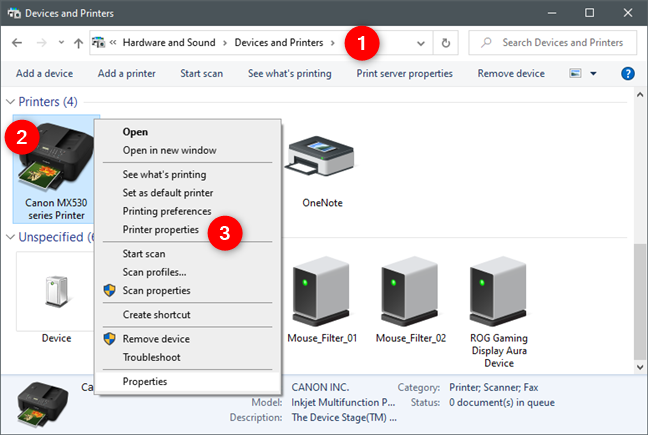Choose Printing preferences
648x435 pixels.
pyautogui.click(x=188, y=211)
